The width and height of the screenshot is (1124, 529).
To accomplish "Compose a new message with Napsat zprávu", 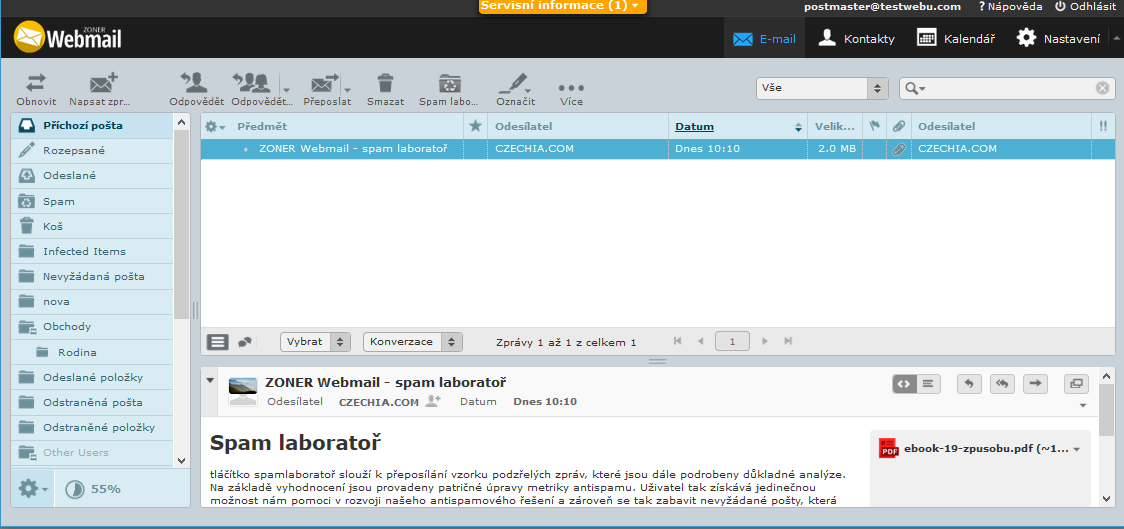I will tap(102, 84).
